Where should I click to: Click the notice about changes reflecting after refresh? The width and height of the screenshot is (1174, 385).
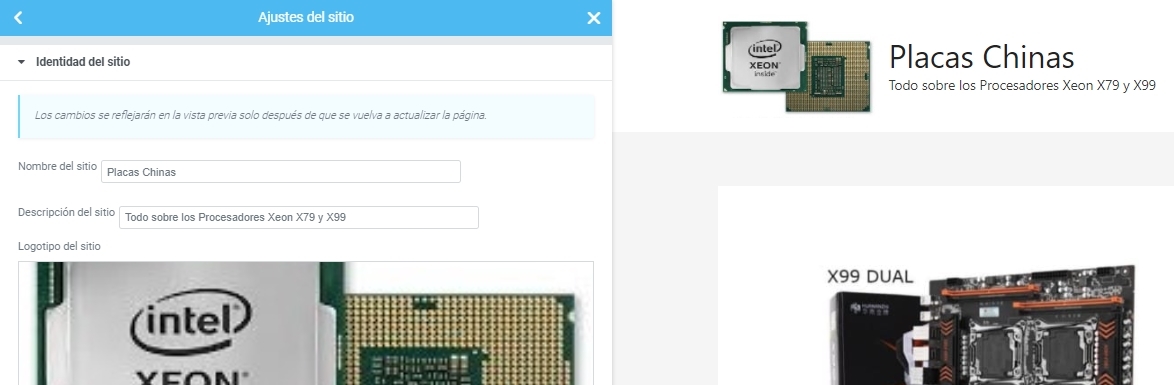pos(306,116)
